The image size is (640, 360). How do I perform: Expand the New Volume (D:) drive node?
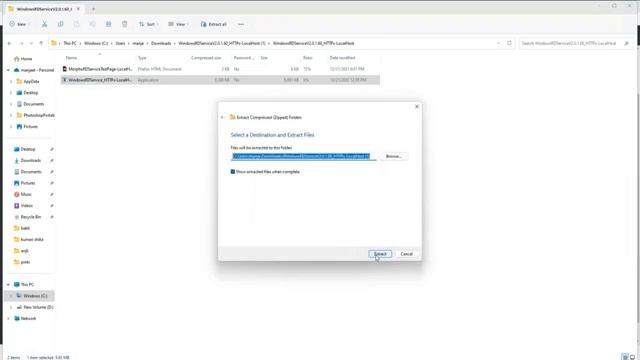click(11, 307)
